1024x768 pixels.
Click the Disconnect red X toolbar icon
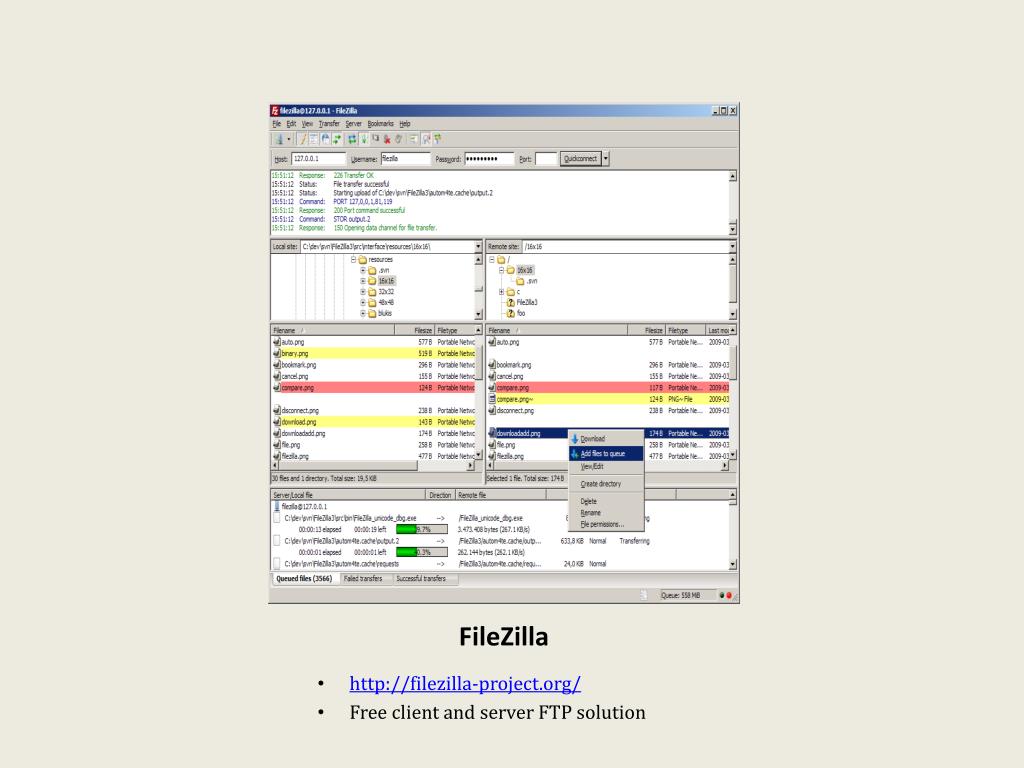(x=387, y=139)
